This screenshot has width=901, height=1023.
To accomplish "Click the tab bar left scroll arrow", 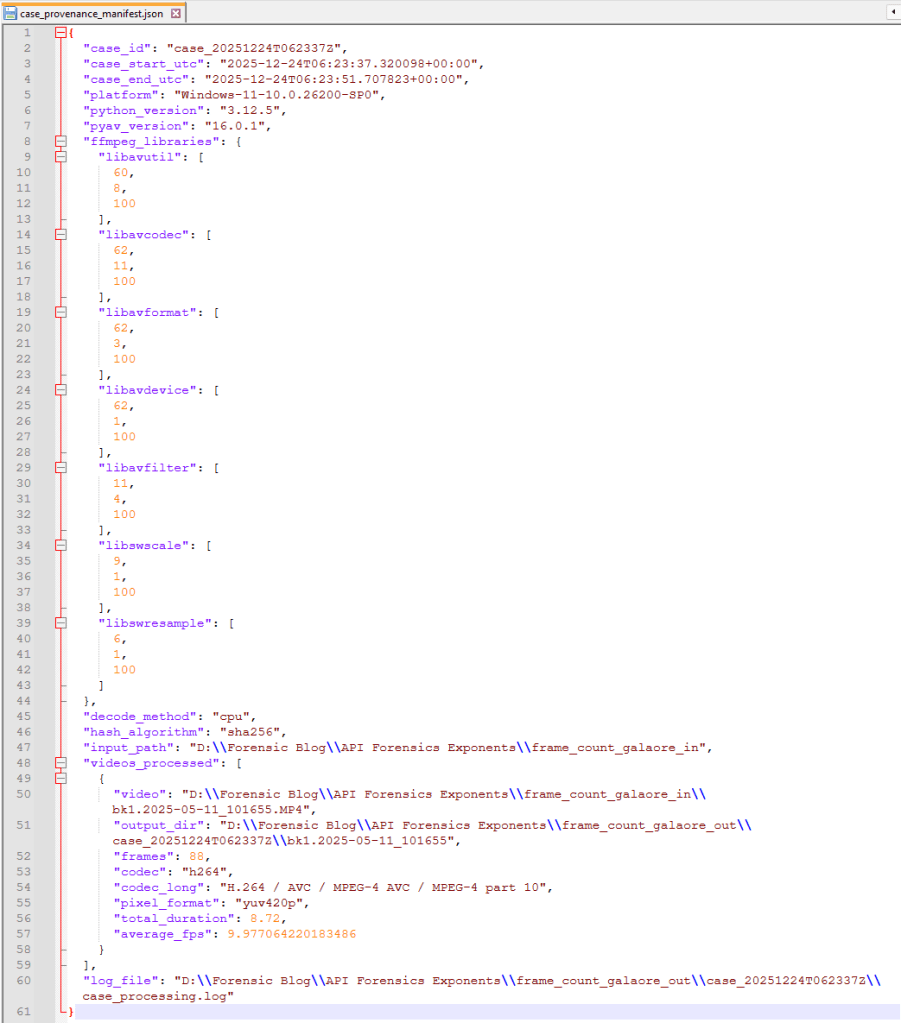I will [891, 13].
